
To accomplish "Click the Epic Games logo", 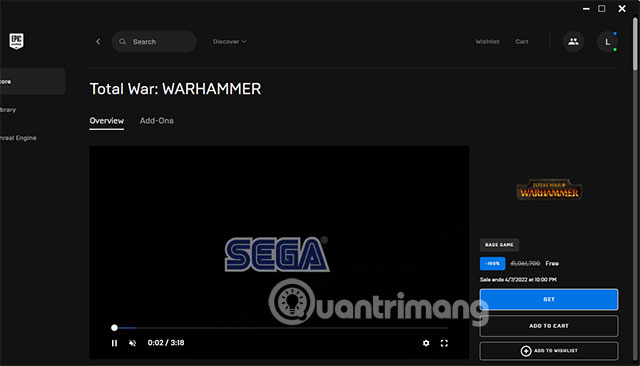I will (x=16, y=41).
